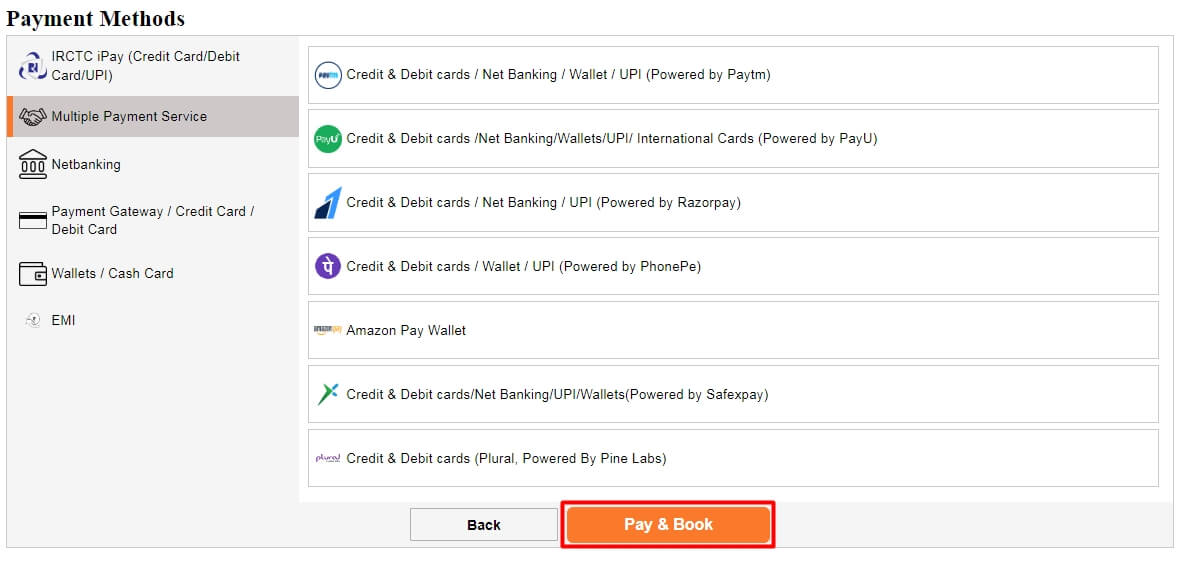Click the bank building Netbanking icon
Viewport: 1189px width, 567px height.
pyautogui.click(x=33, y=164)
